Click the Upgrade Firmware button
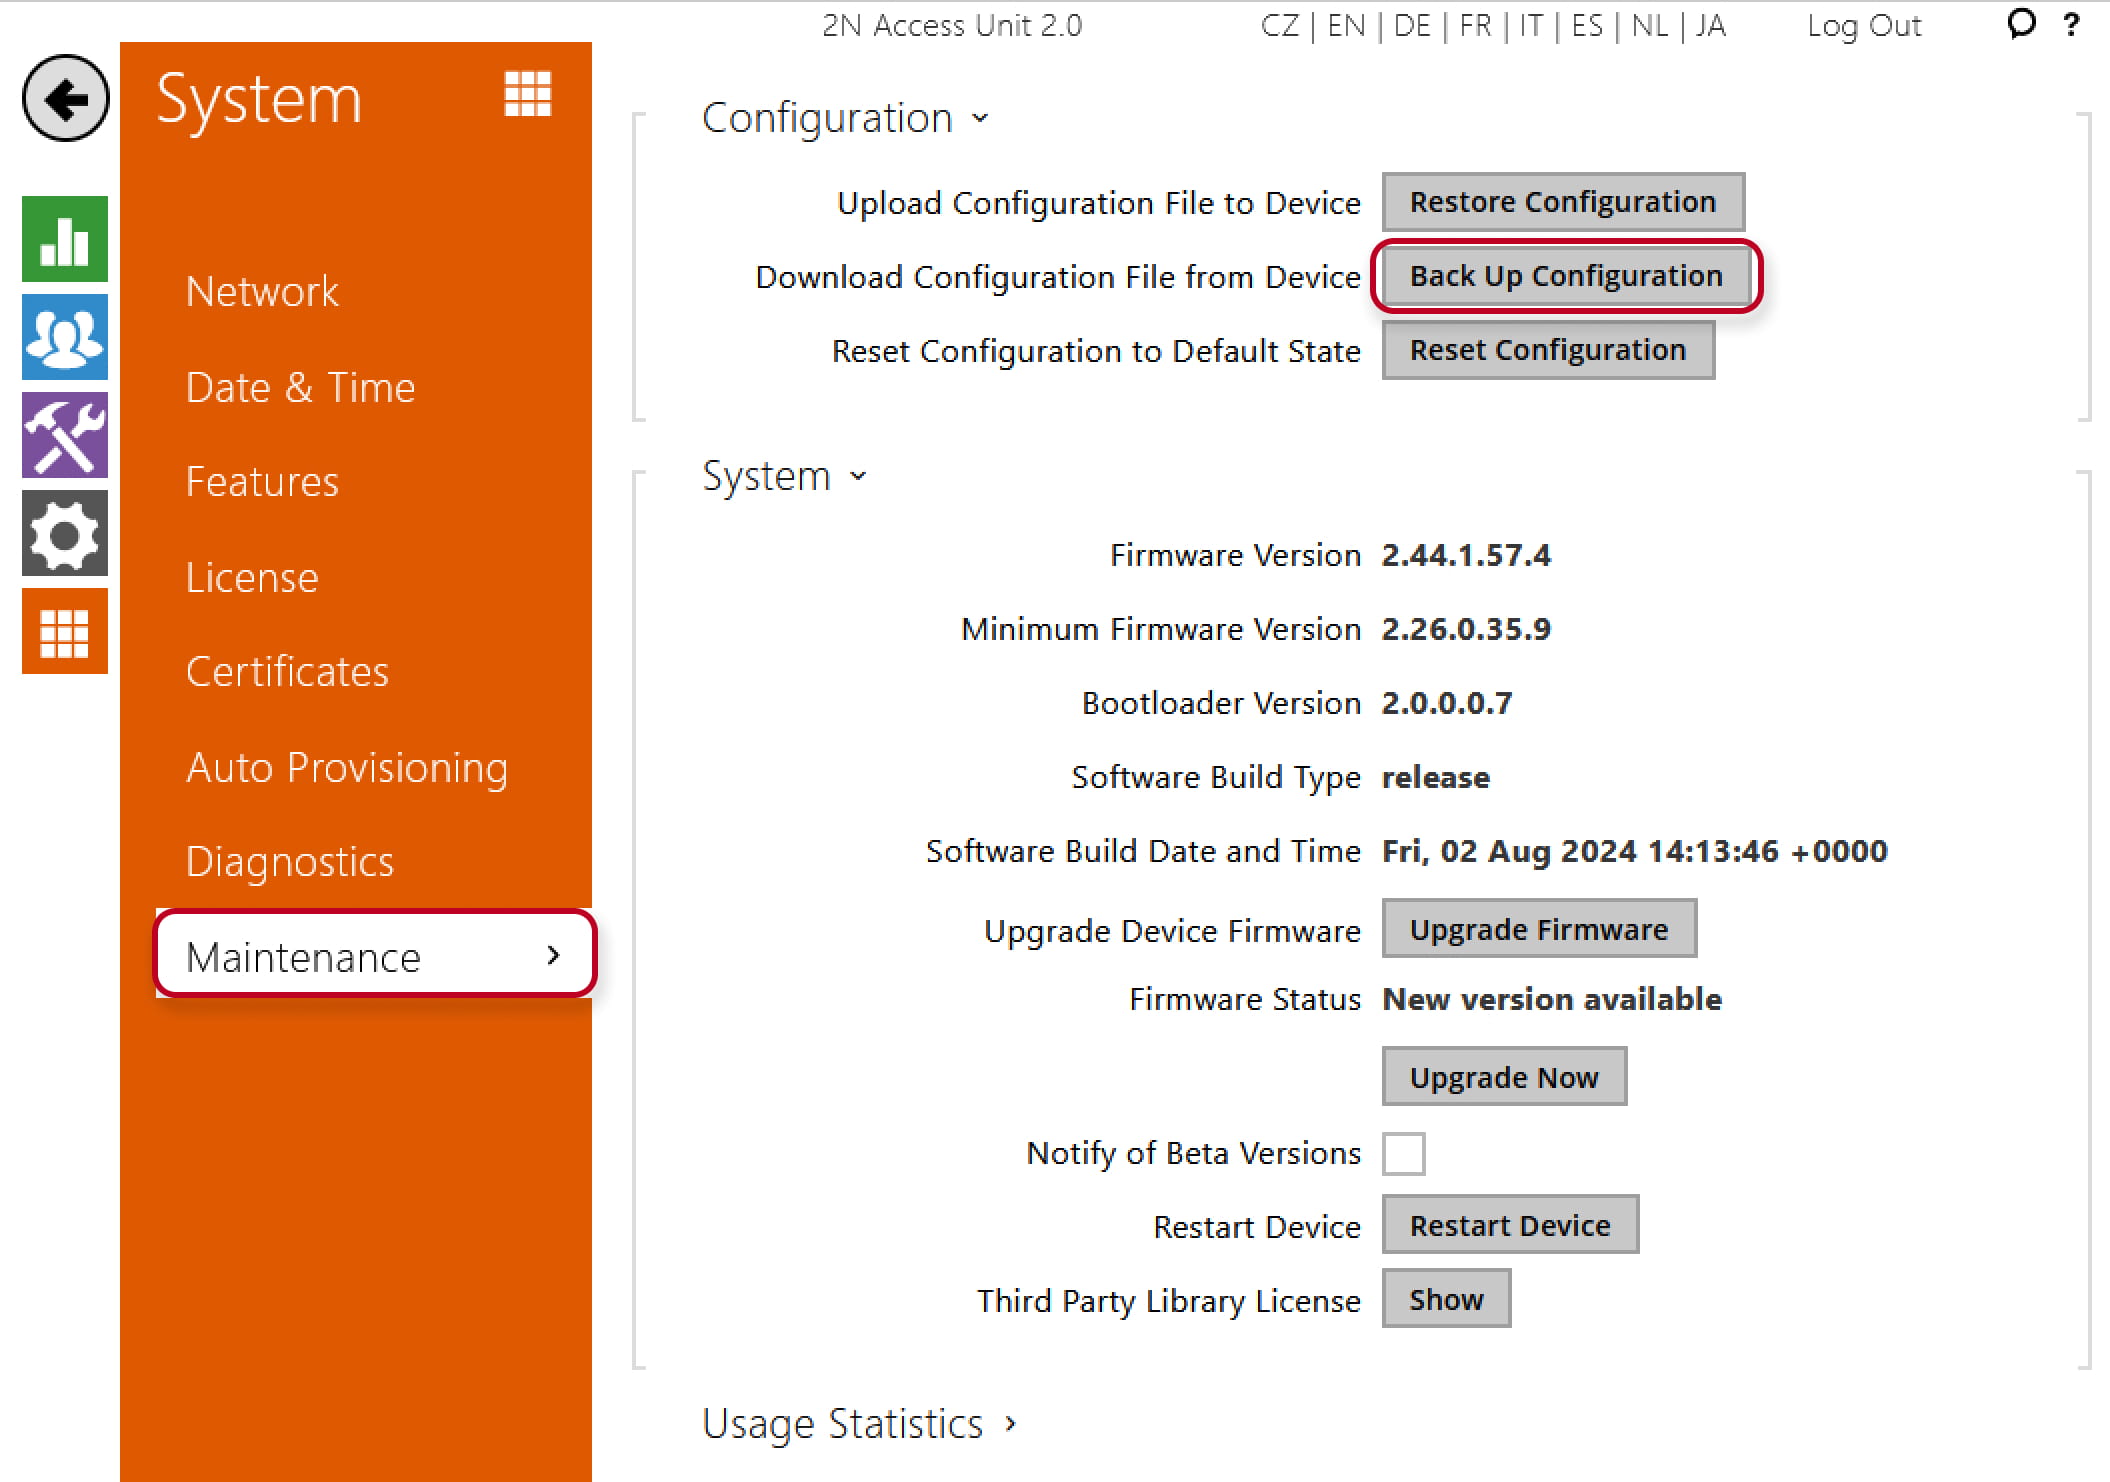This screenshot has height=1482, width=2110. 1539,930
